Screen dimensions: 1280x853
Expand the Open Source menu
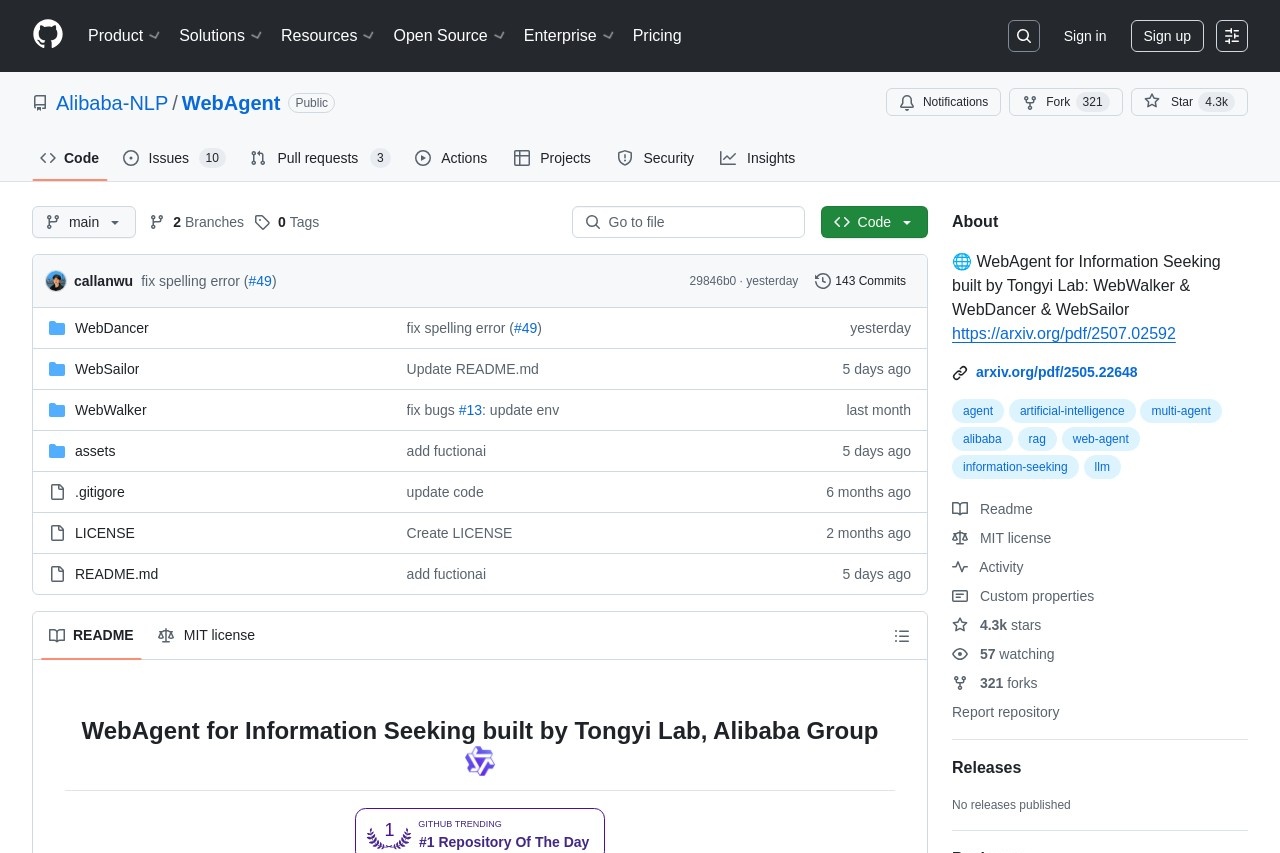pos(449,36)
